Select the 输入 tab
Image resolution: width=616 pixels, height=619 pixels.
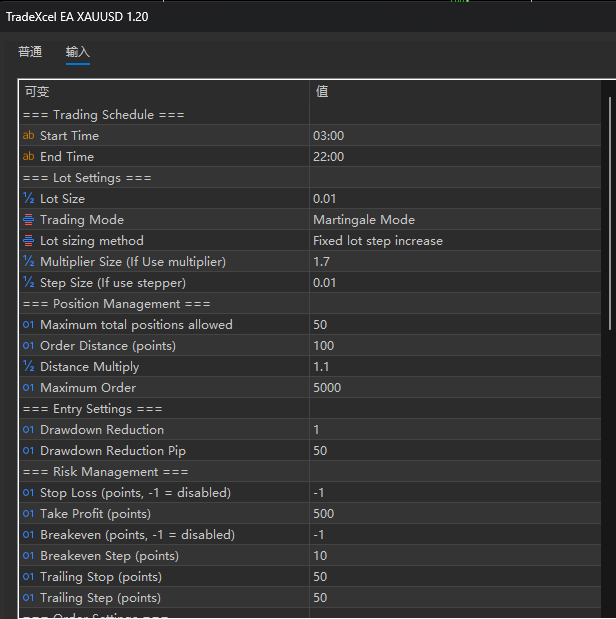click(78, 52)
